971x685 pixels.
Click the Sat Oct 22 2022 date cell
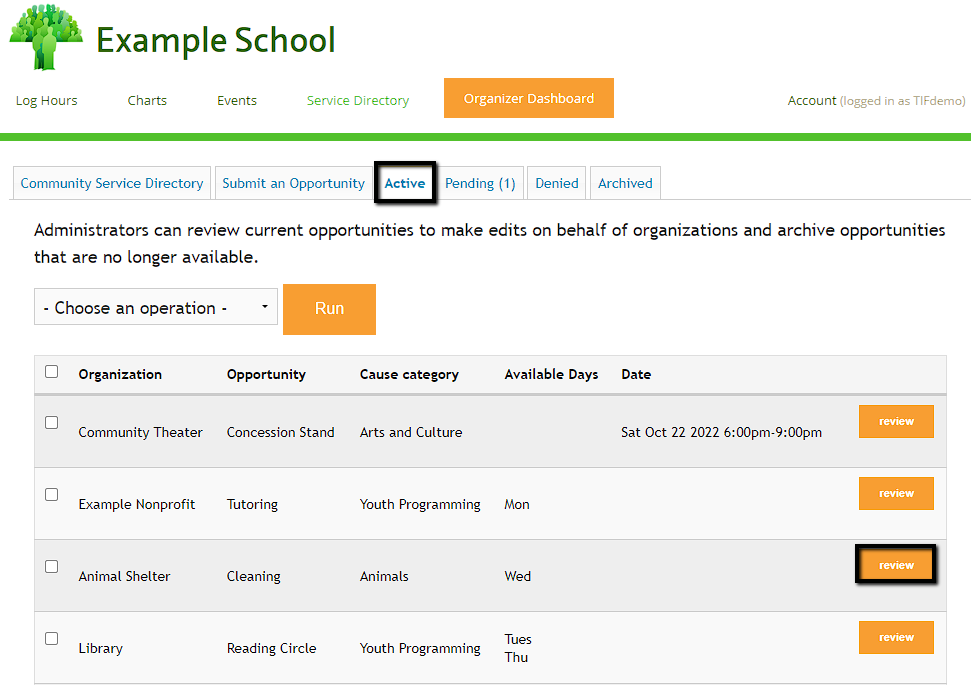721,432
